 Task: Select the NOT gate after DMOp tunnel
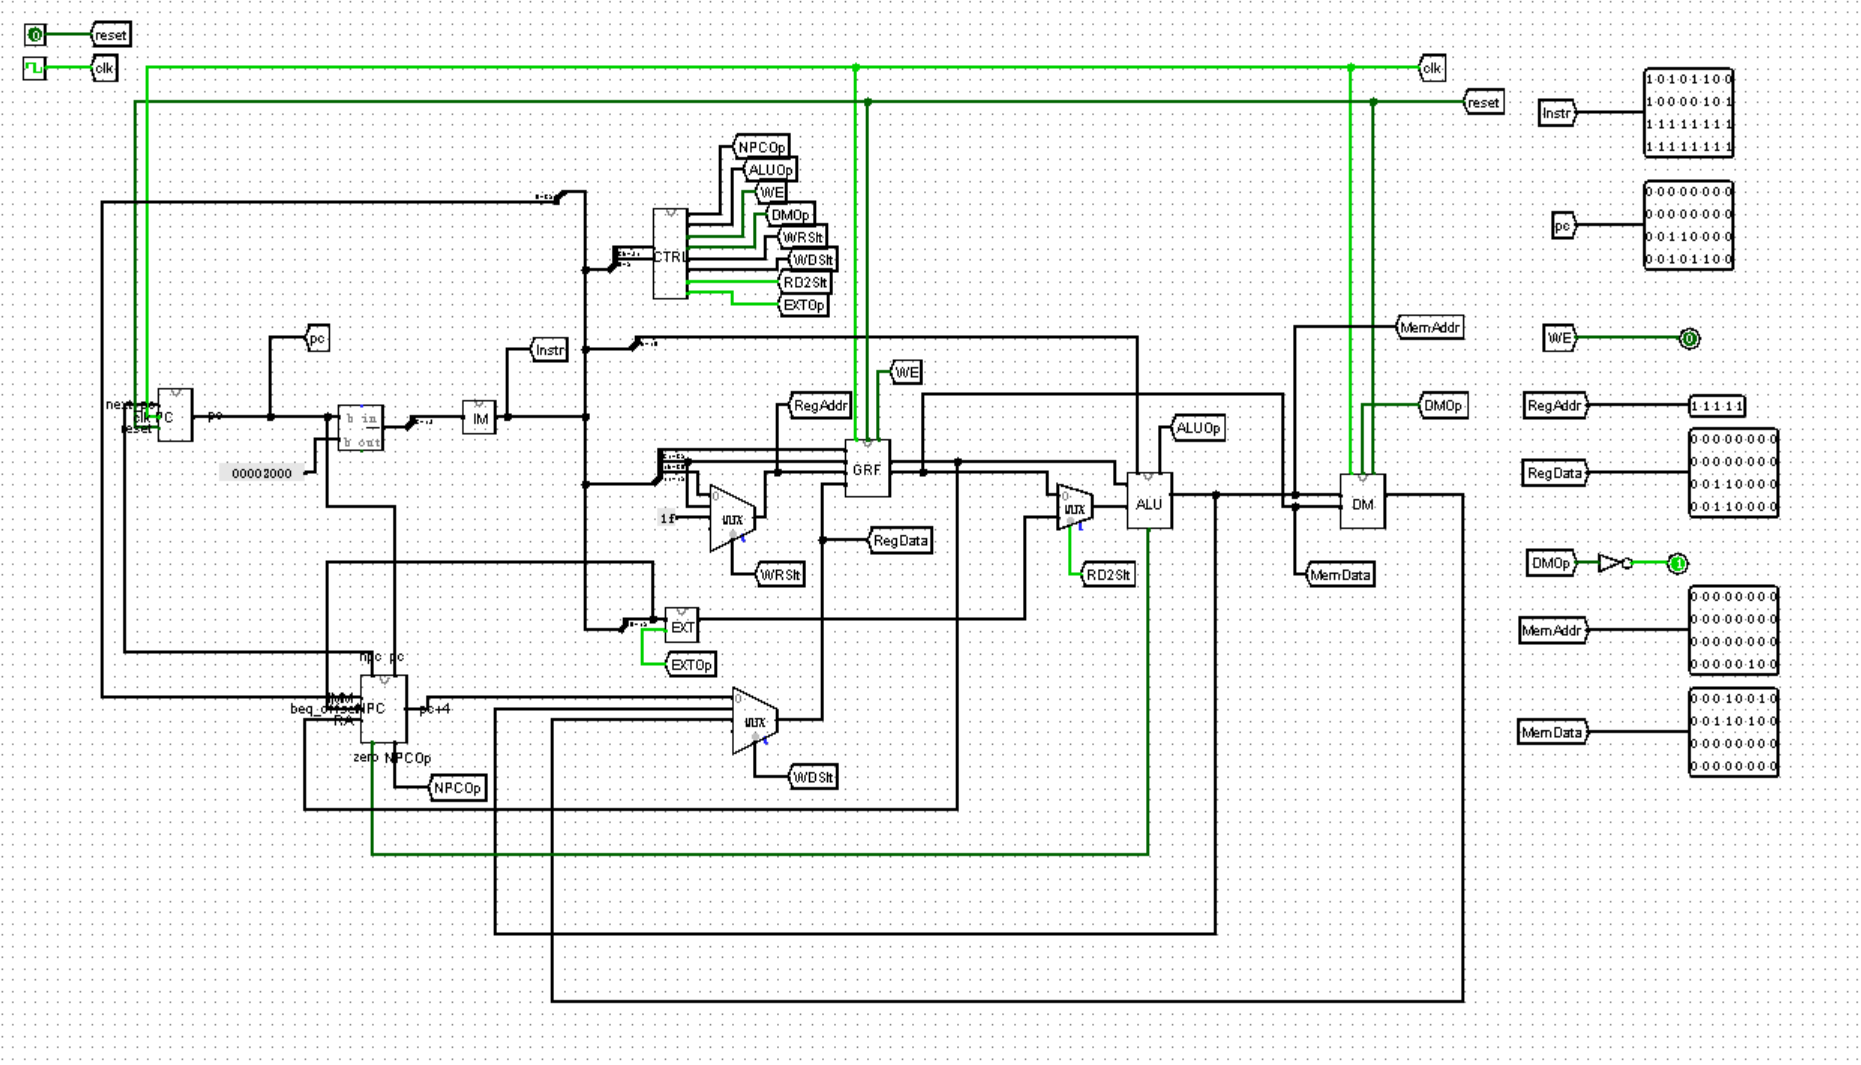[x=1615, y=563]
